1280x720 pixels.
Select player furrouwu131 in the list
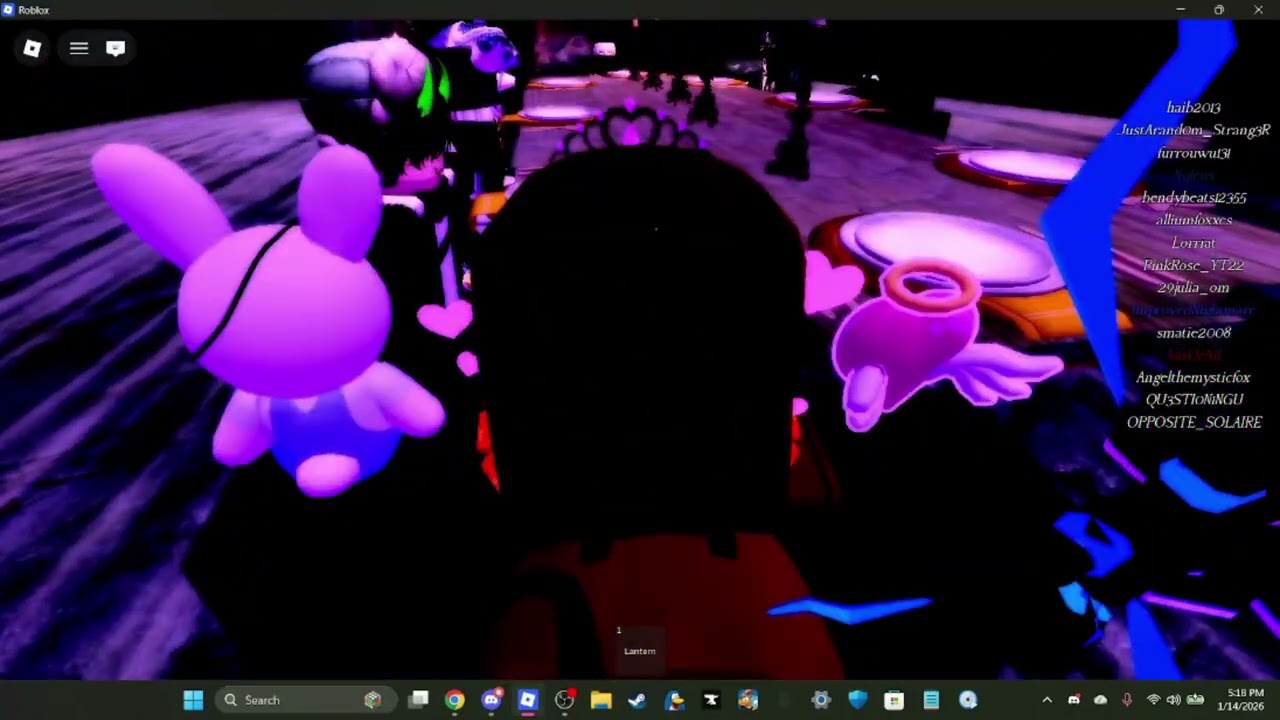(1193, 153)
